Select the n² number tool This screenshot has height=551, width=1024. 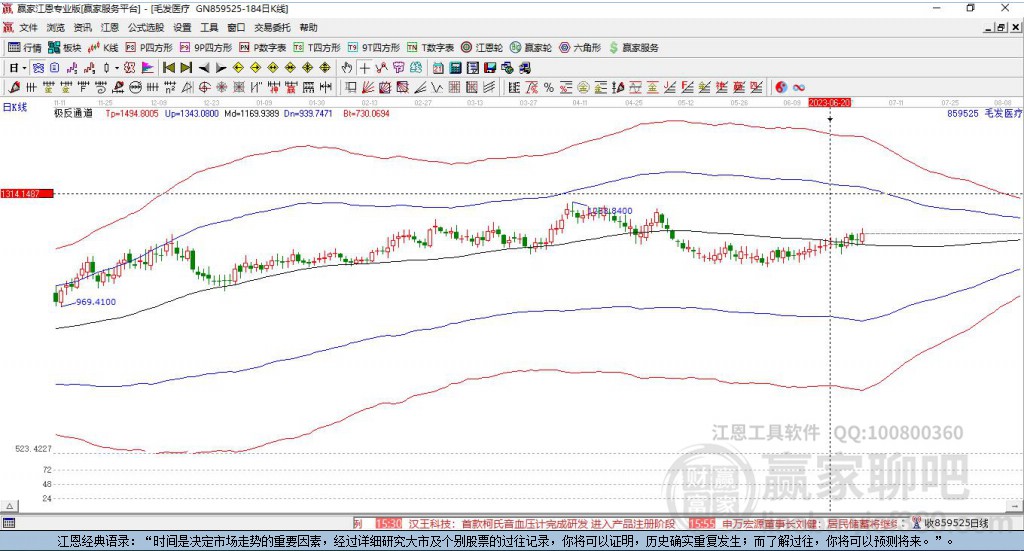170,87
